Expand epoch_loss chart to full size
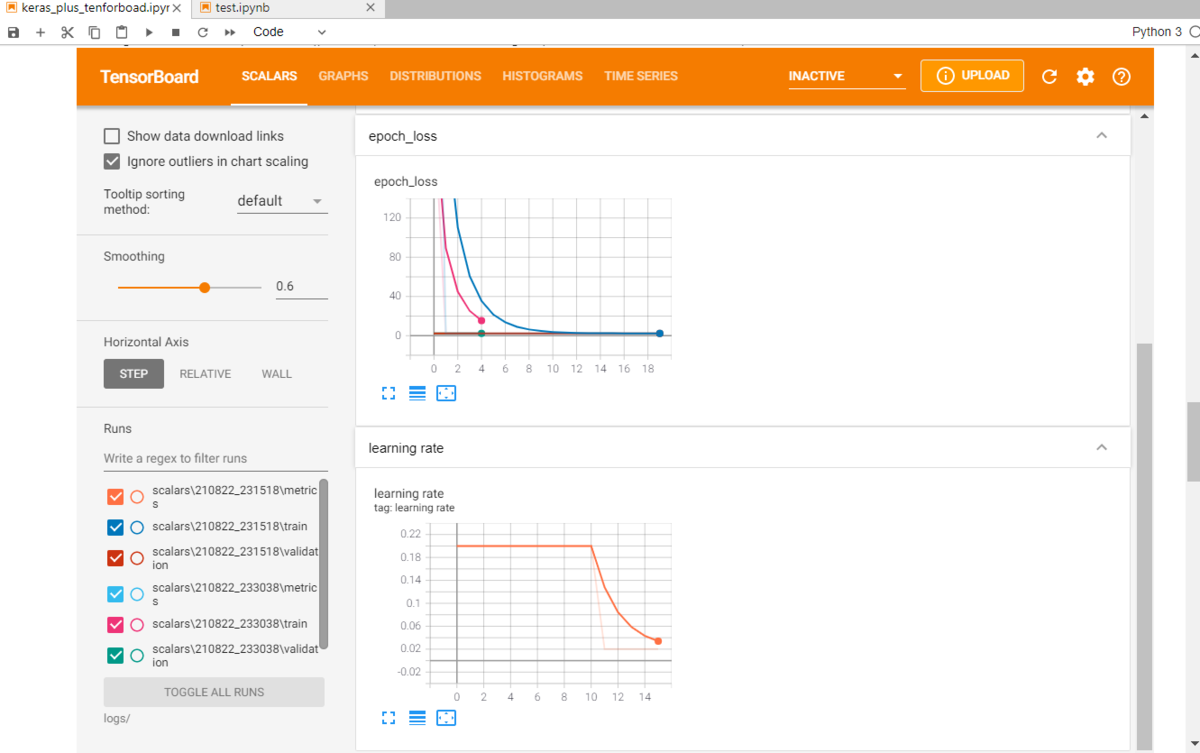 389,393
